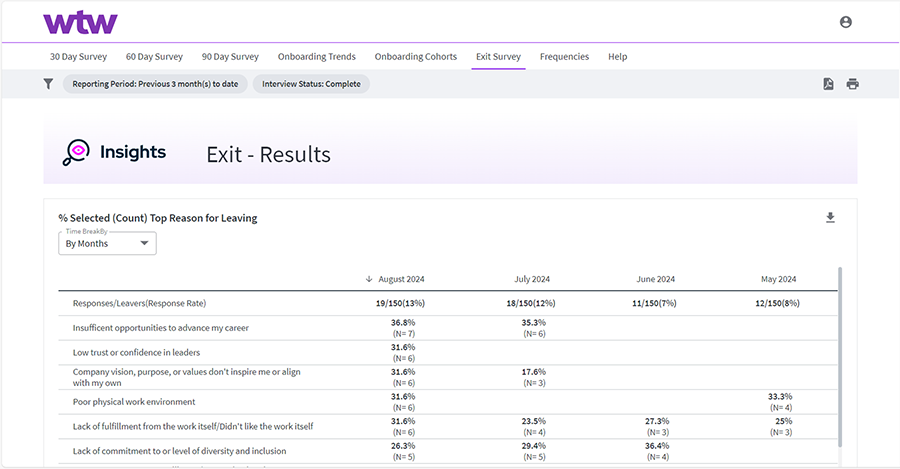Click the Interview Status: Complete chip

[x=311, y=84]
